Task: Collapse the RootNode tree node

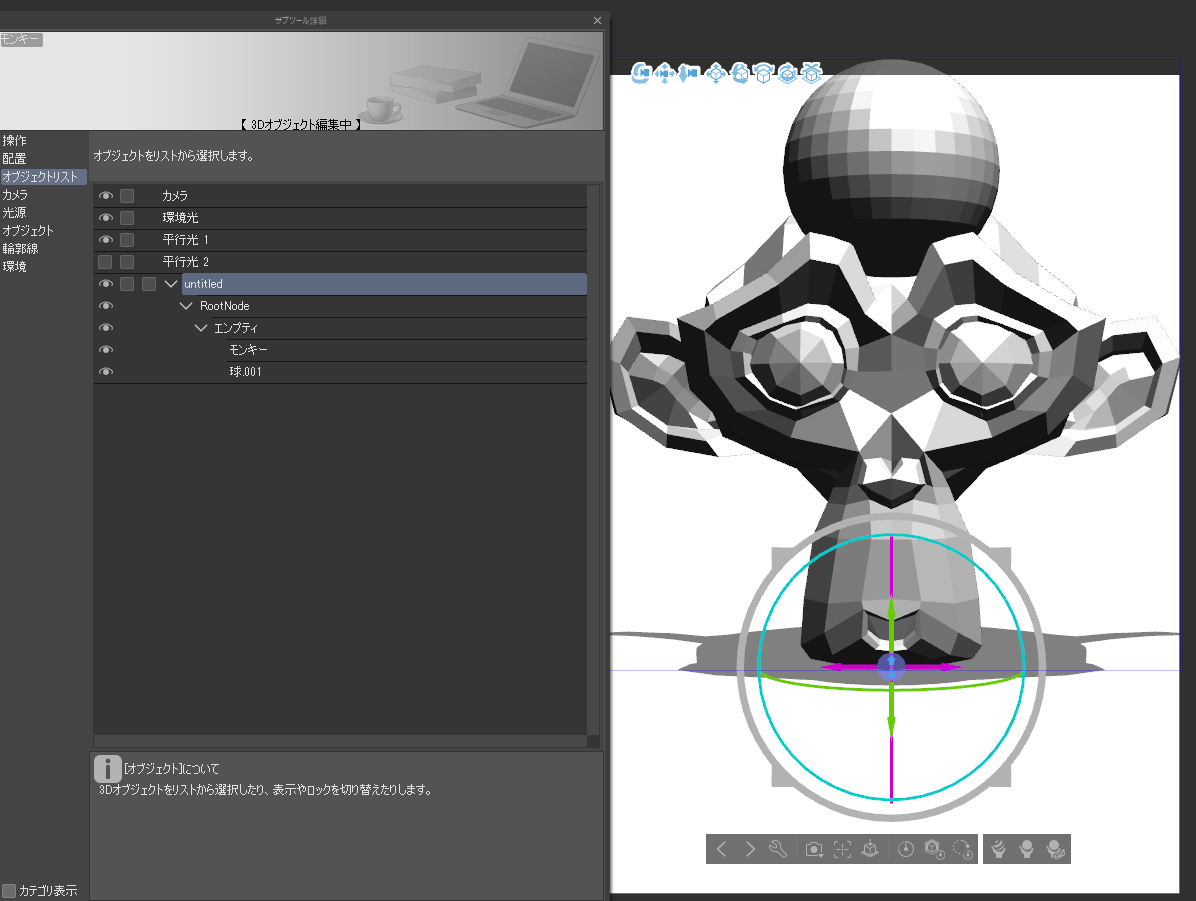Action: point(185,306)
